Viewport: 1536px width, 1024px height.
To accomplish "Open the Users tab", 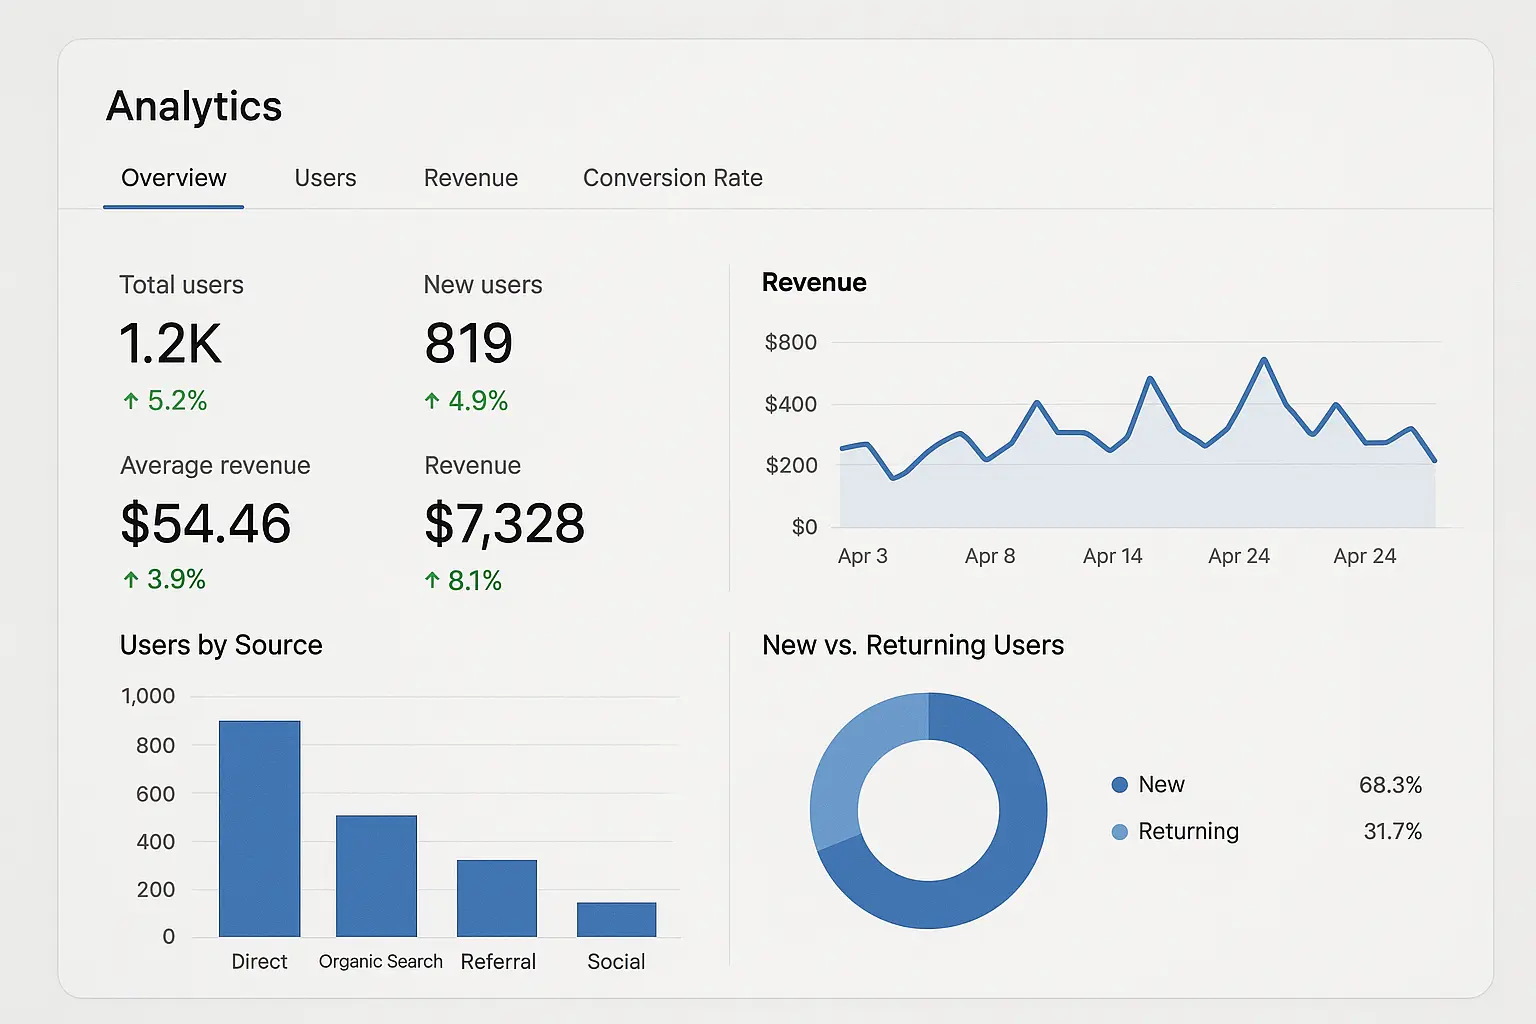I will click(x=325, y=178).
